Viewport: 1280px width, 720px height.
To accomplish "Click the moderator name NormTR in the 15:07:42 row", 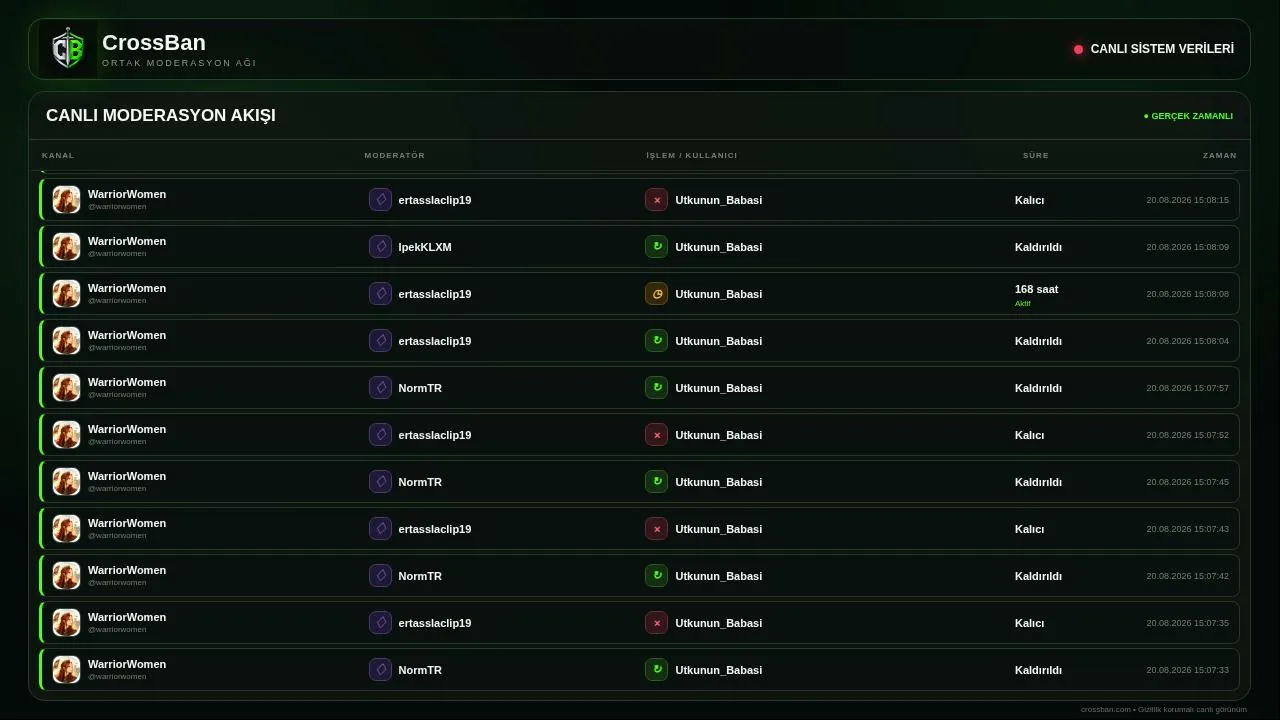I will click(x=420, y=576).
